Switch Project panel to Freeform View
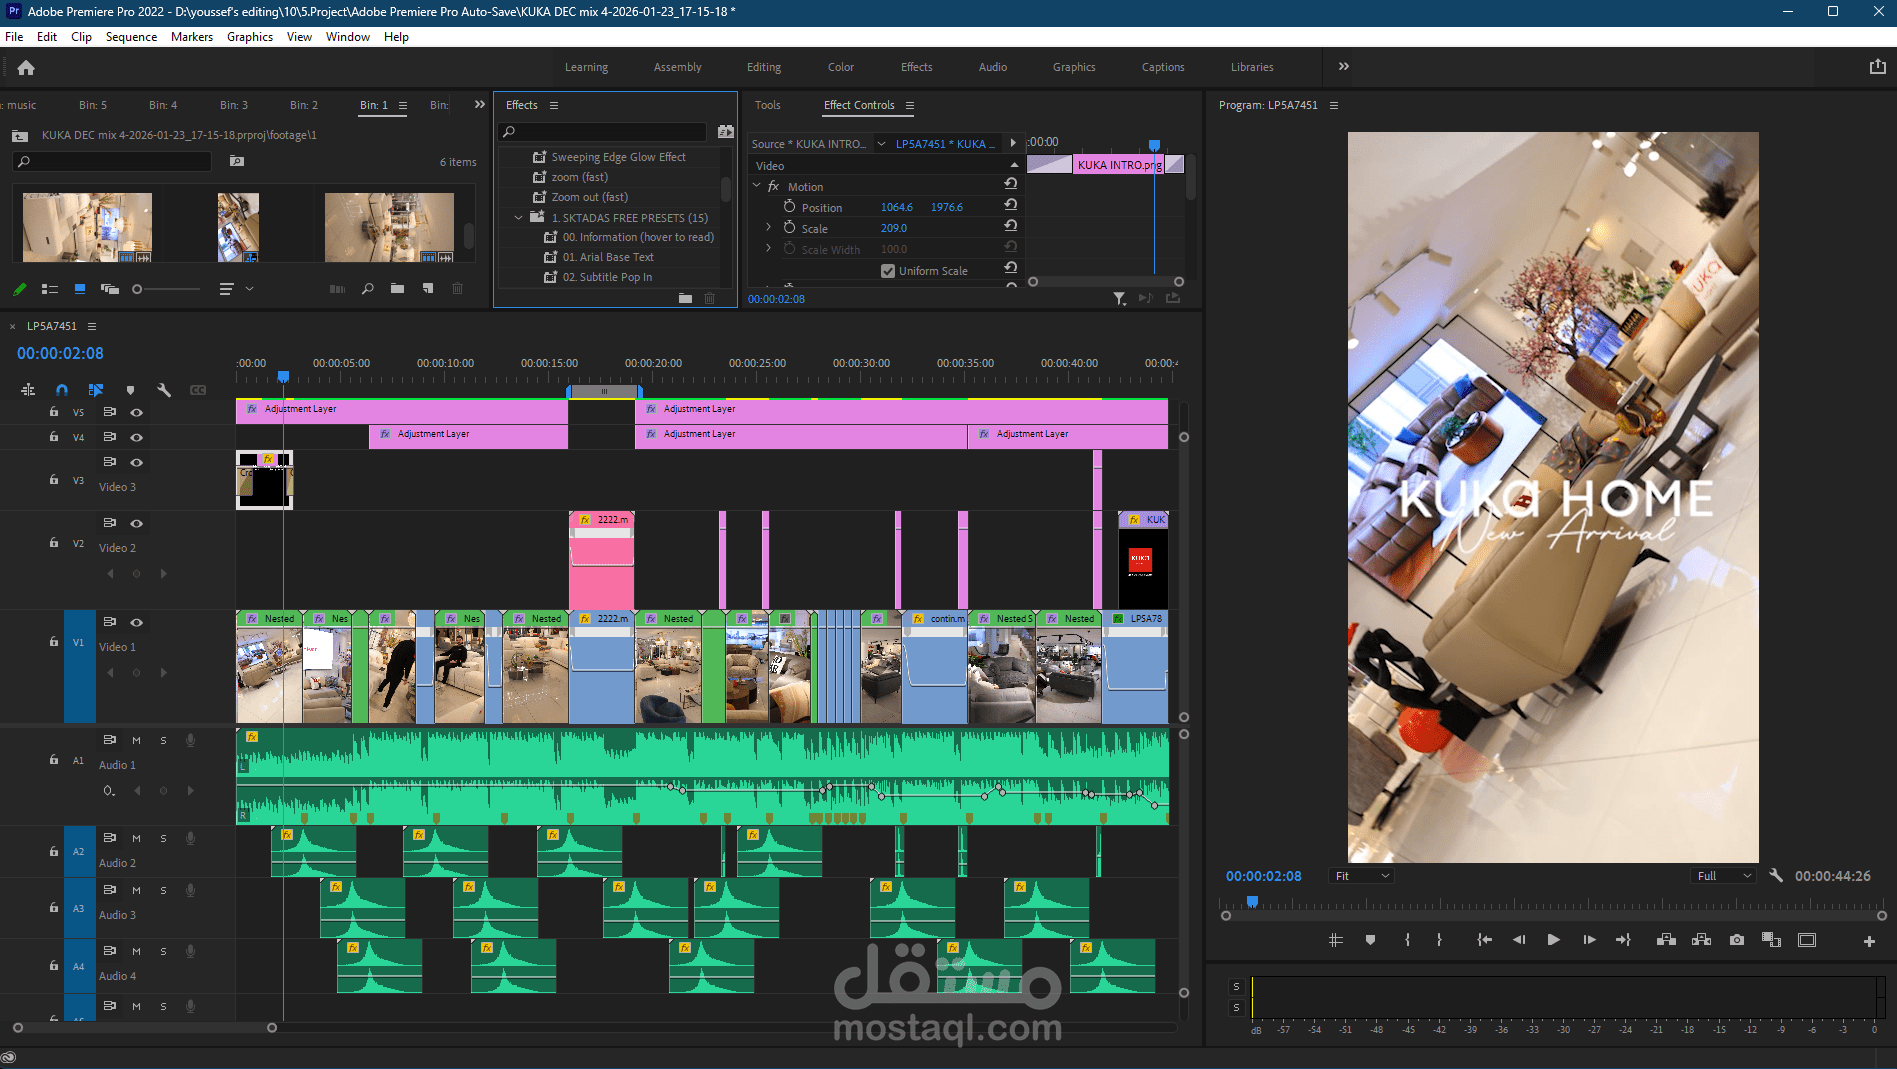1897x1069 pixels. click(x=110, y=289)
